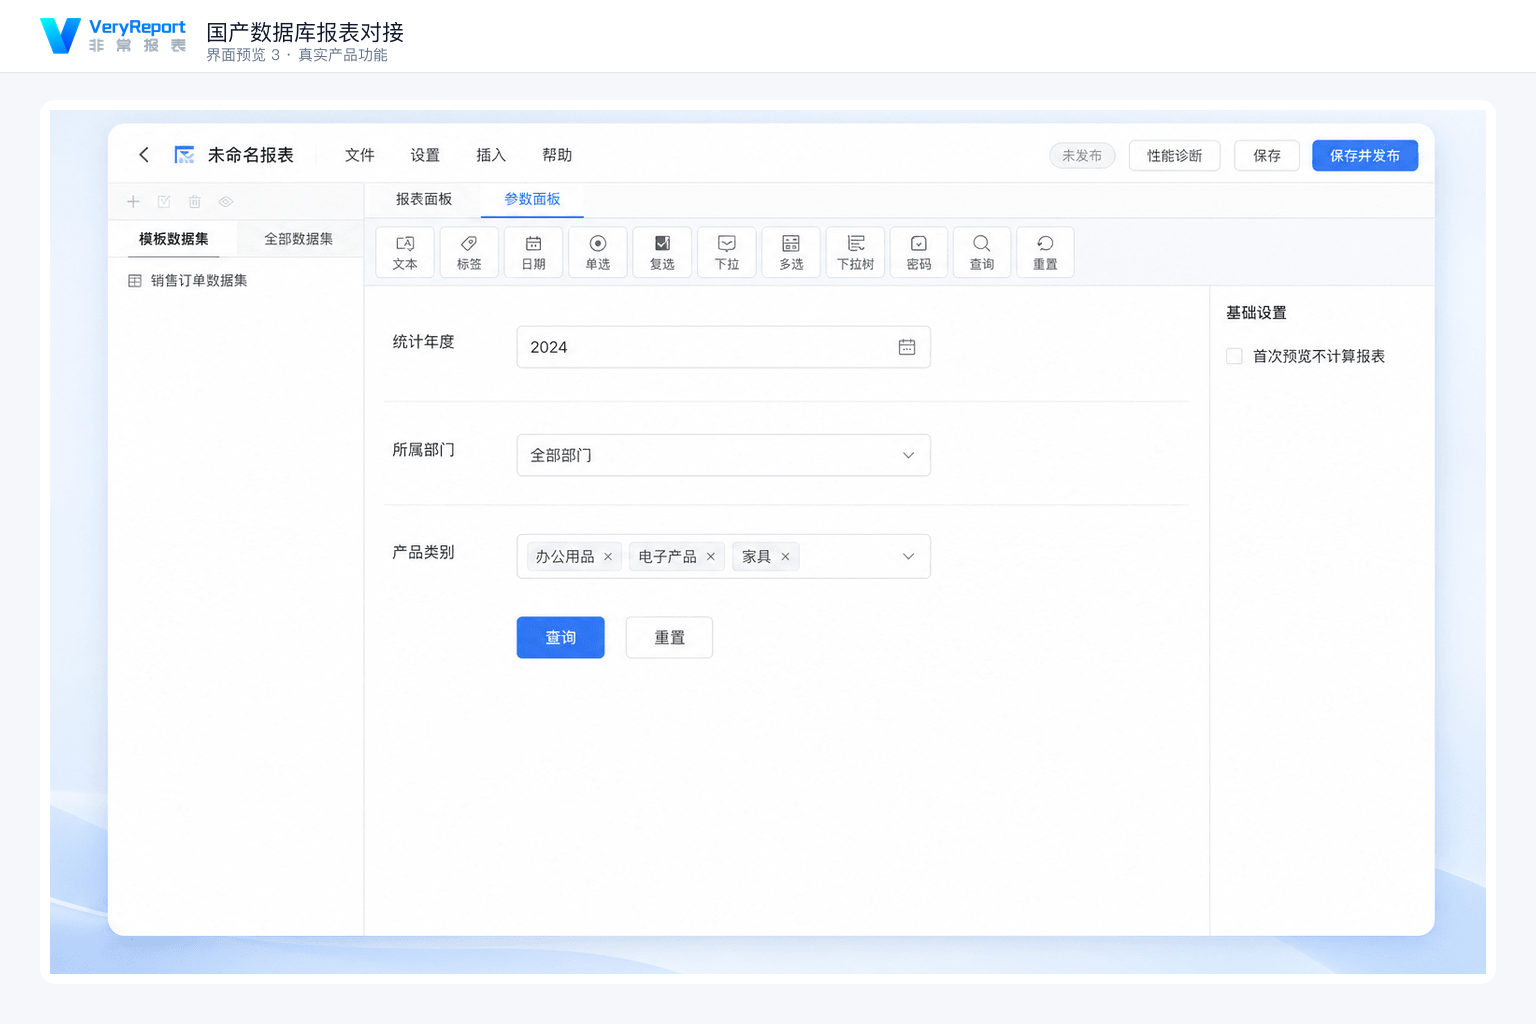Open the 插入 menu
The height and width of the screenshot is (1024, 1536).
(491, 155)
